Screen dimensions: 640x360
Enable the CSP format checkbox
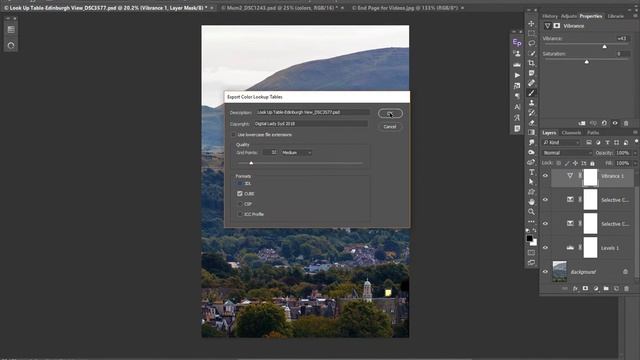(x=240, y=204)
